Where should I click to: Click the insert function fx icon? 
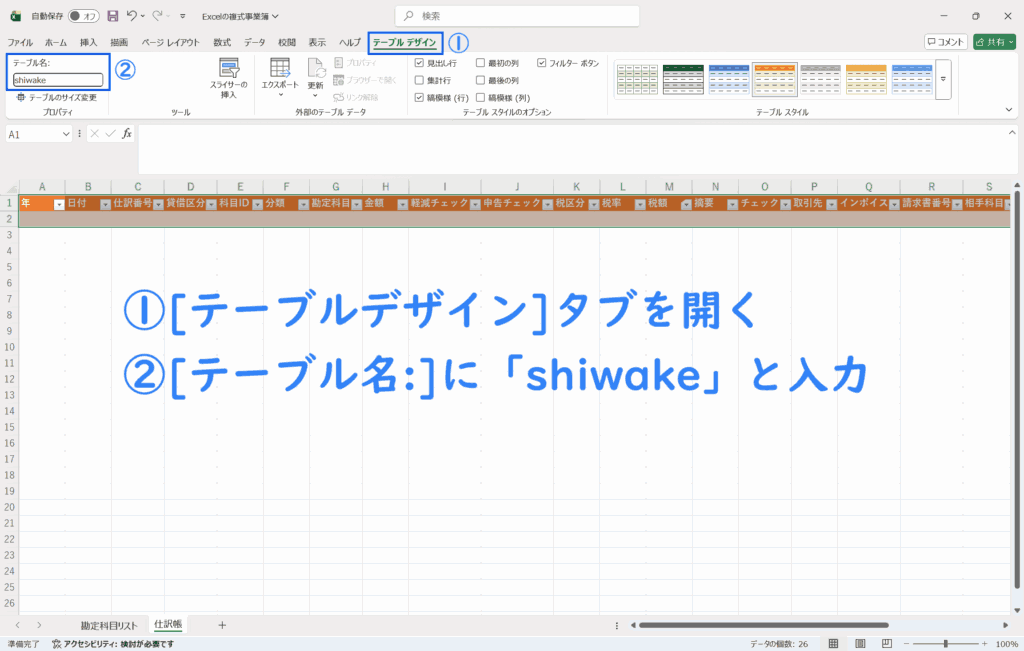tap(127, 133)
